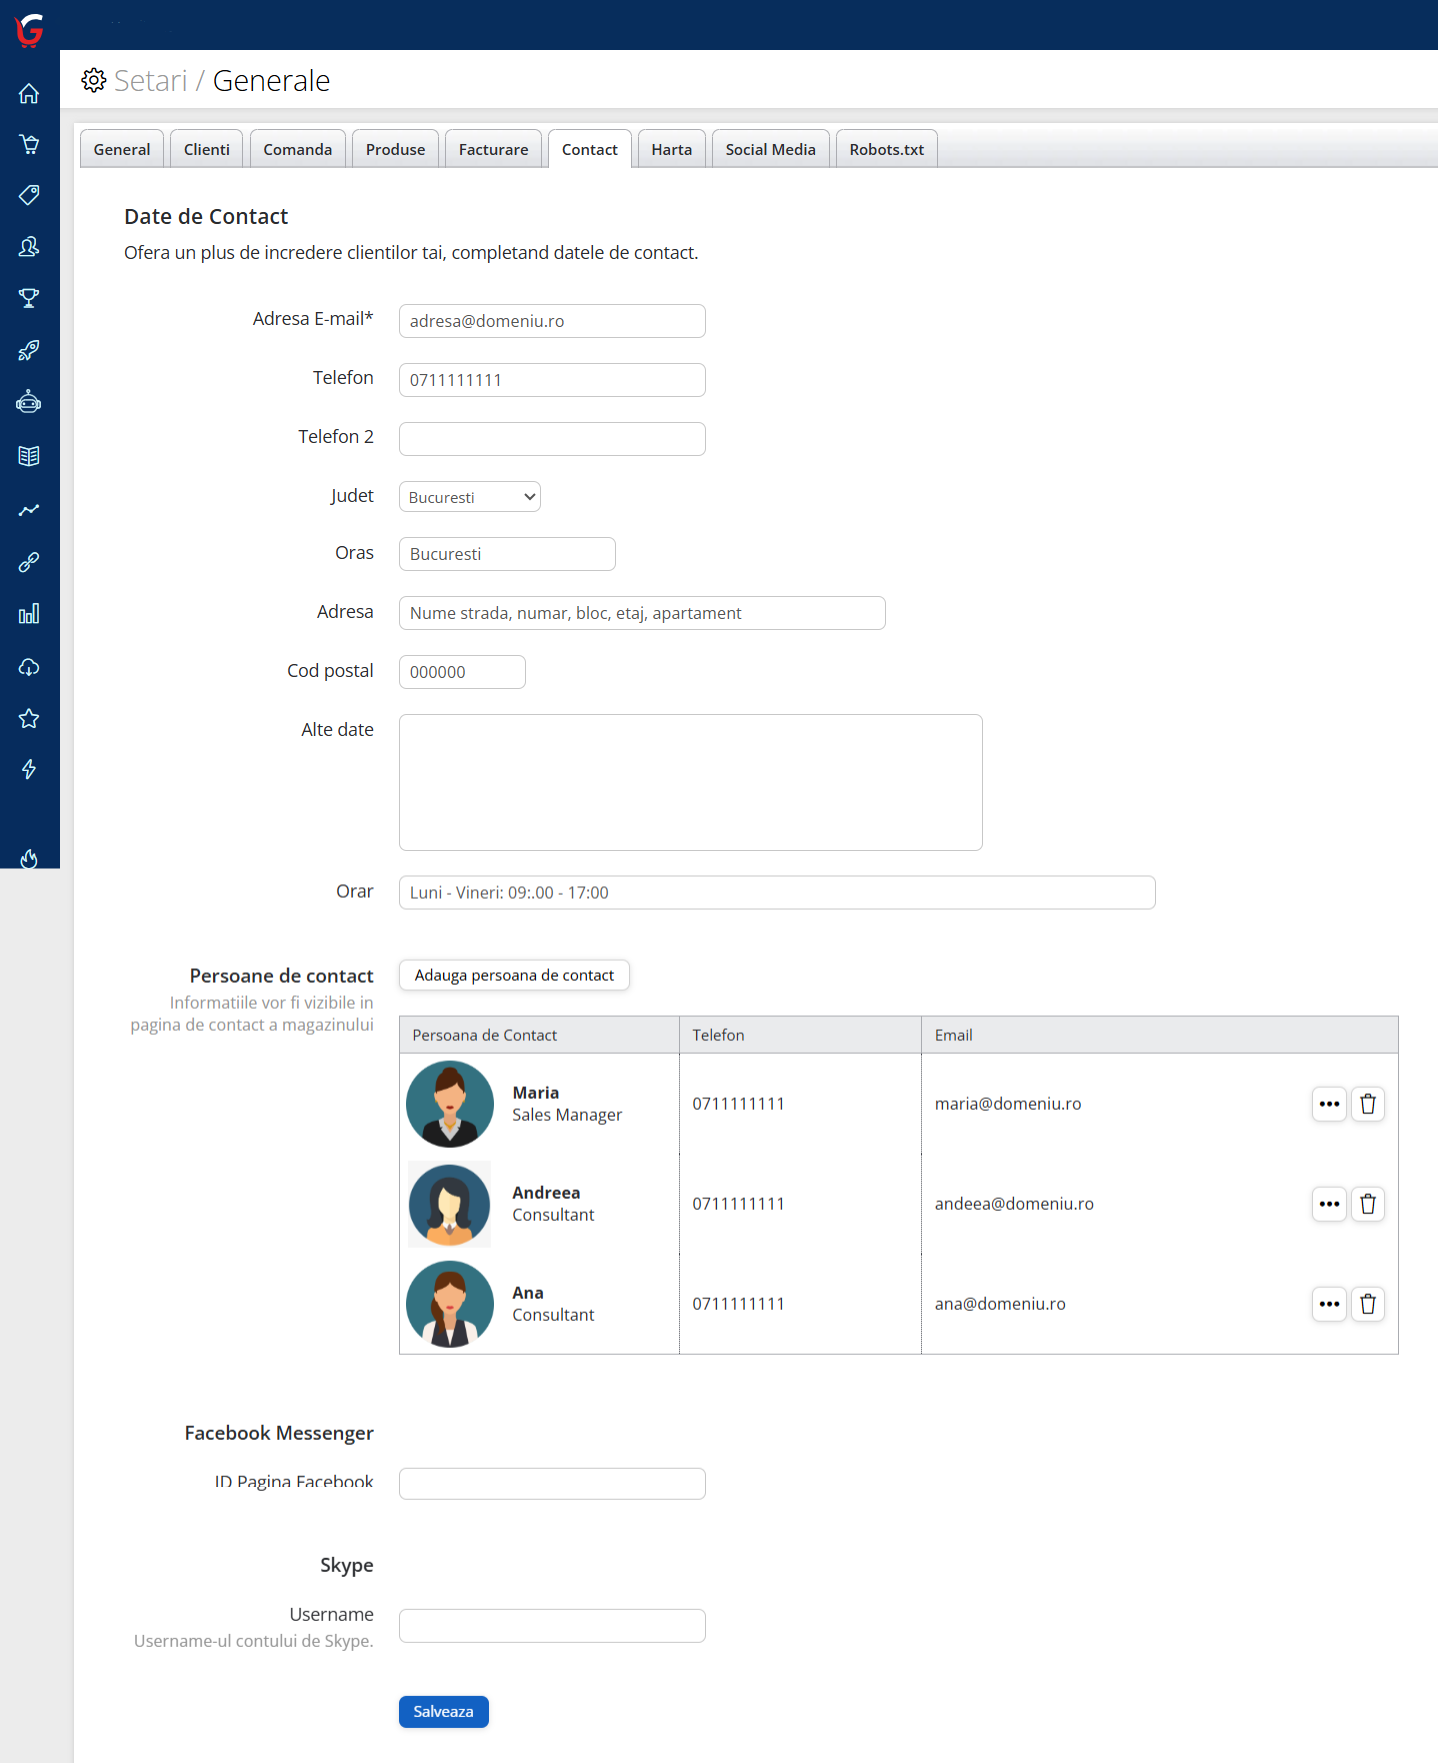Open more options for Andreea
Screen dimensions: 1438x1763
coord(1328,1204)
